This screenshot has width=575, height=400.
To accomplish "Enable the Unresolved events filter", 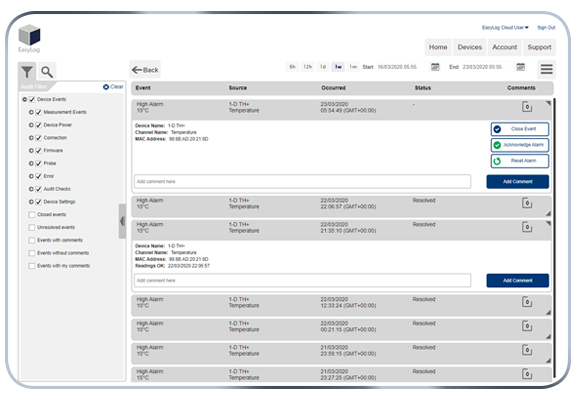I will [x=32, y=227].
